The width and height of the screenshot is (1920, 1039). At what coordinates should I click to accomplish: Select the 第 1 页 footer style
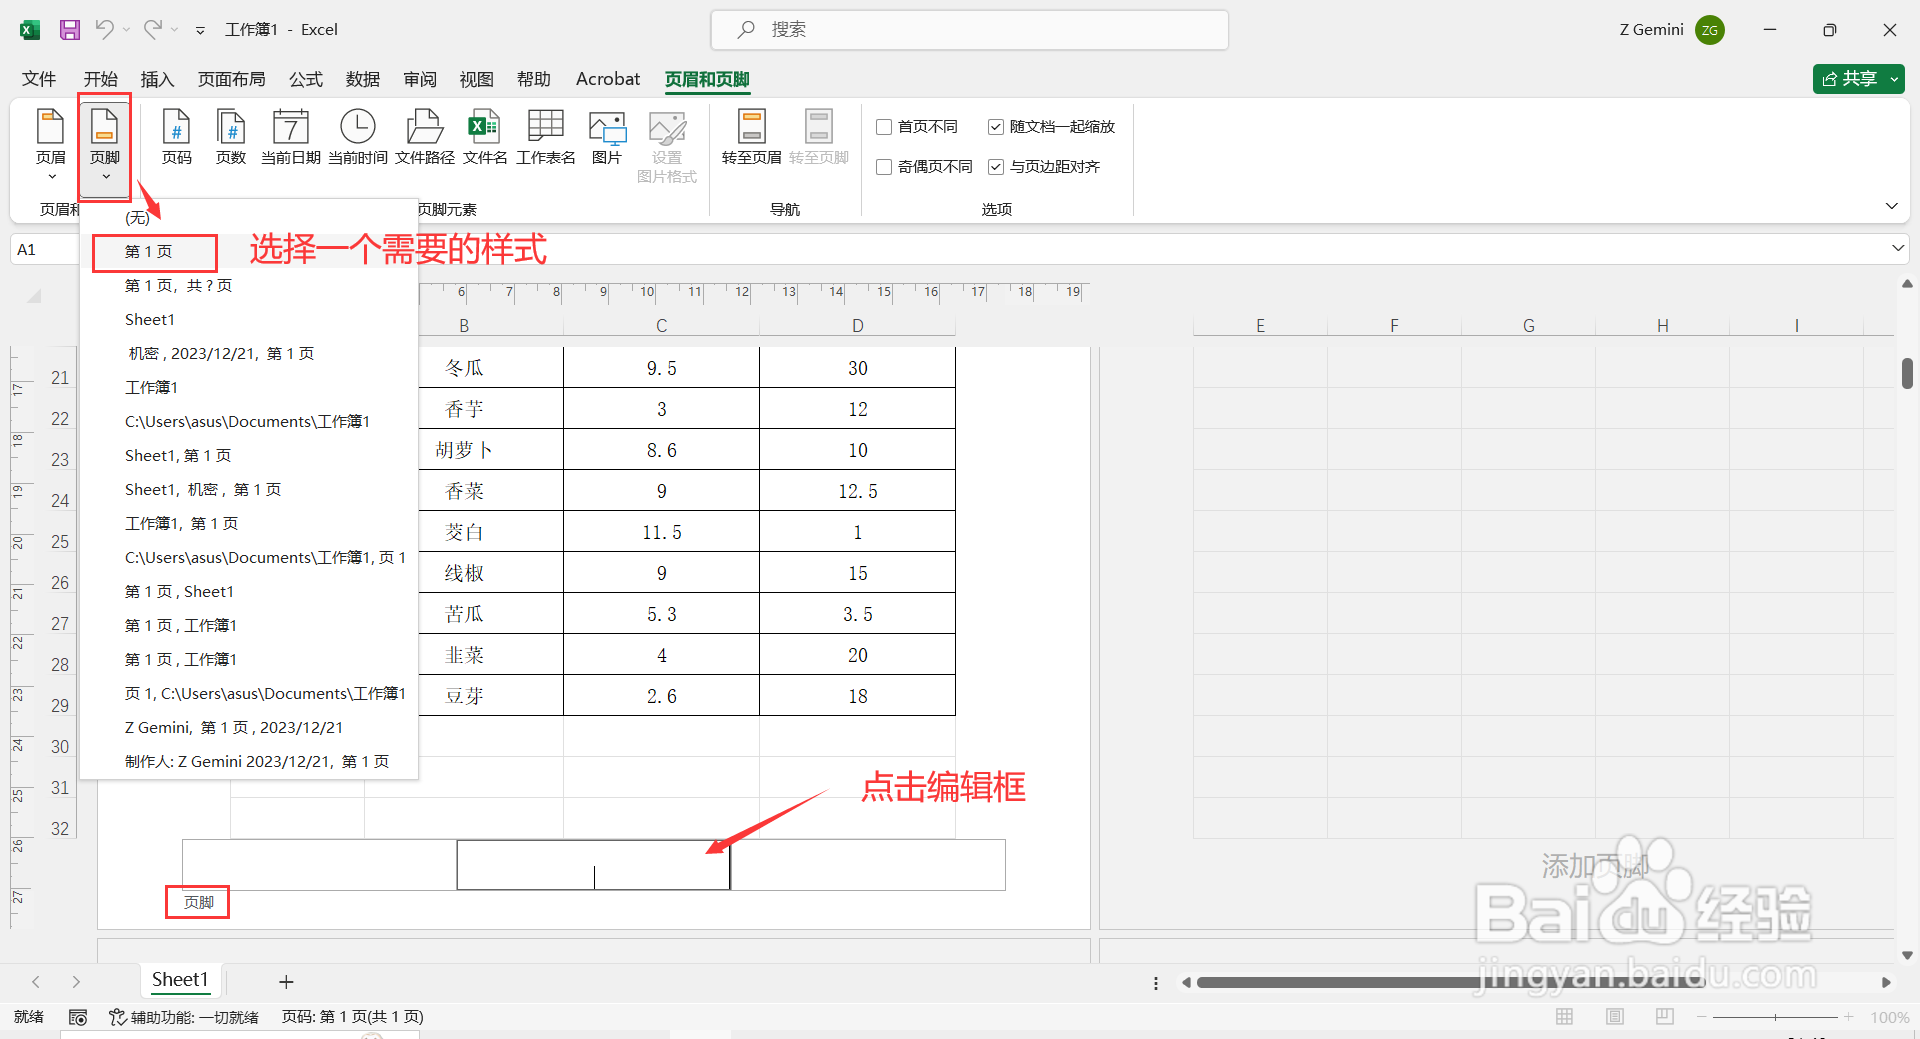tap(152, 251)
